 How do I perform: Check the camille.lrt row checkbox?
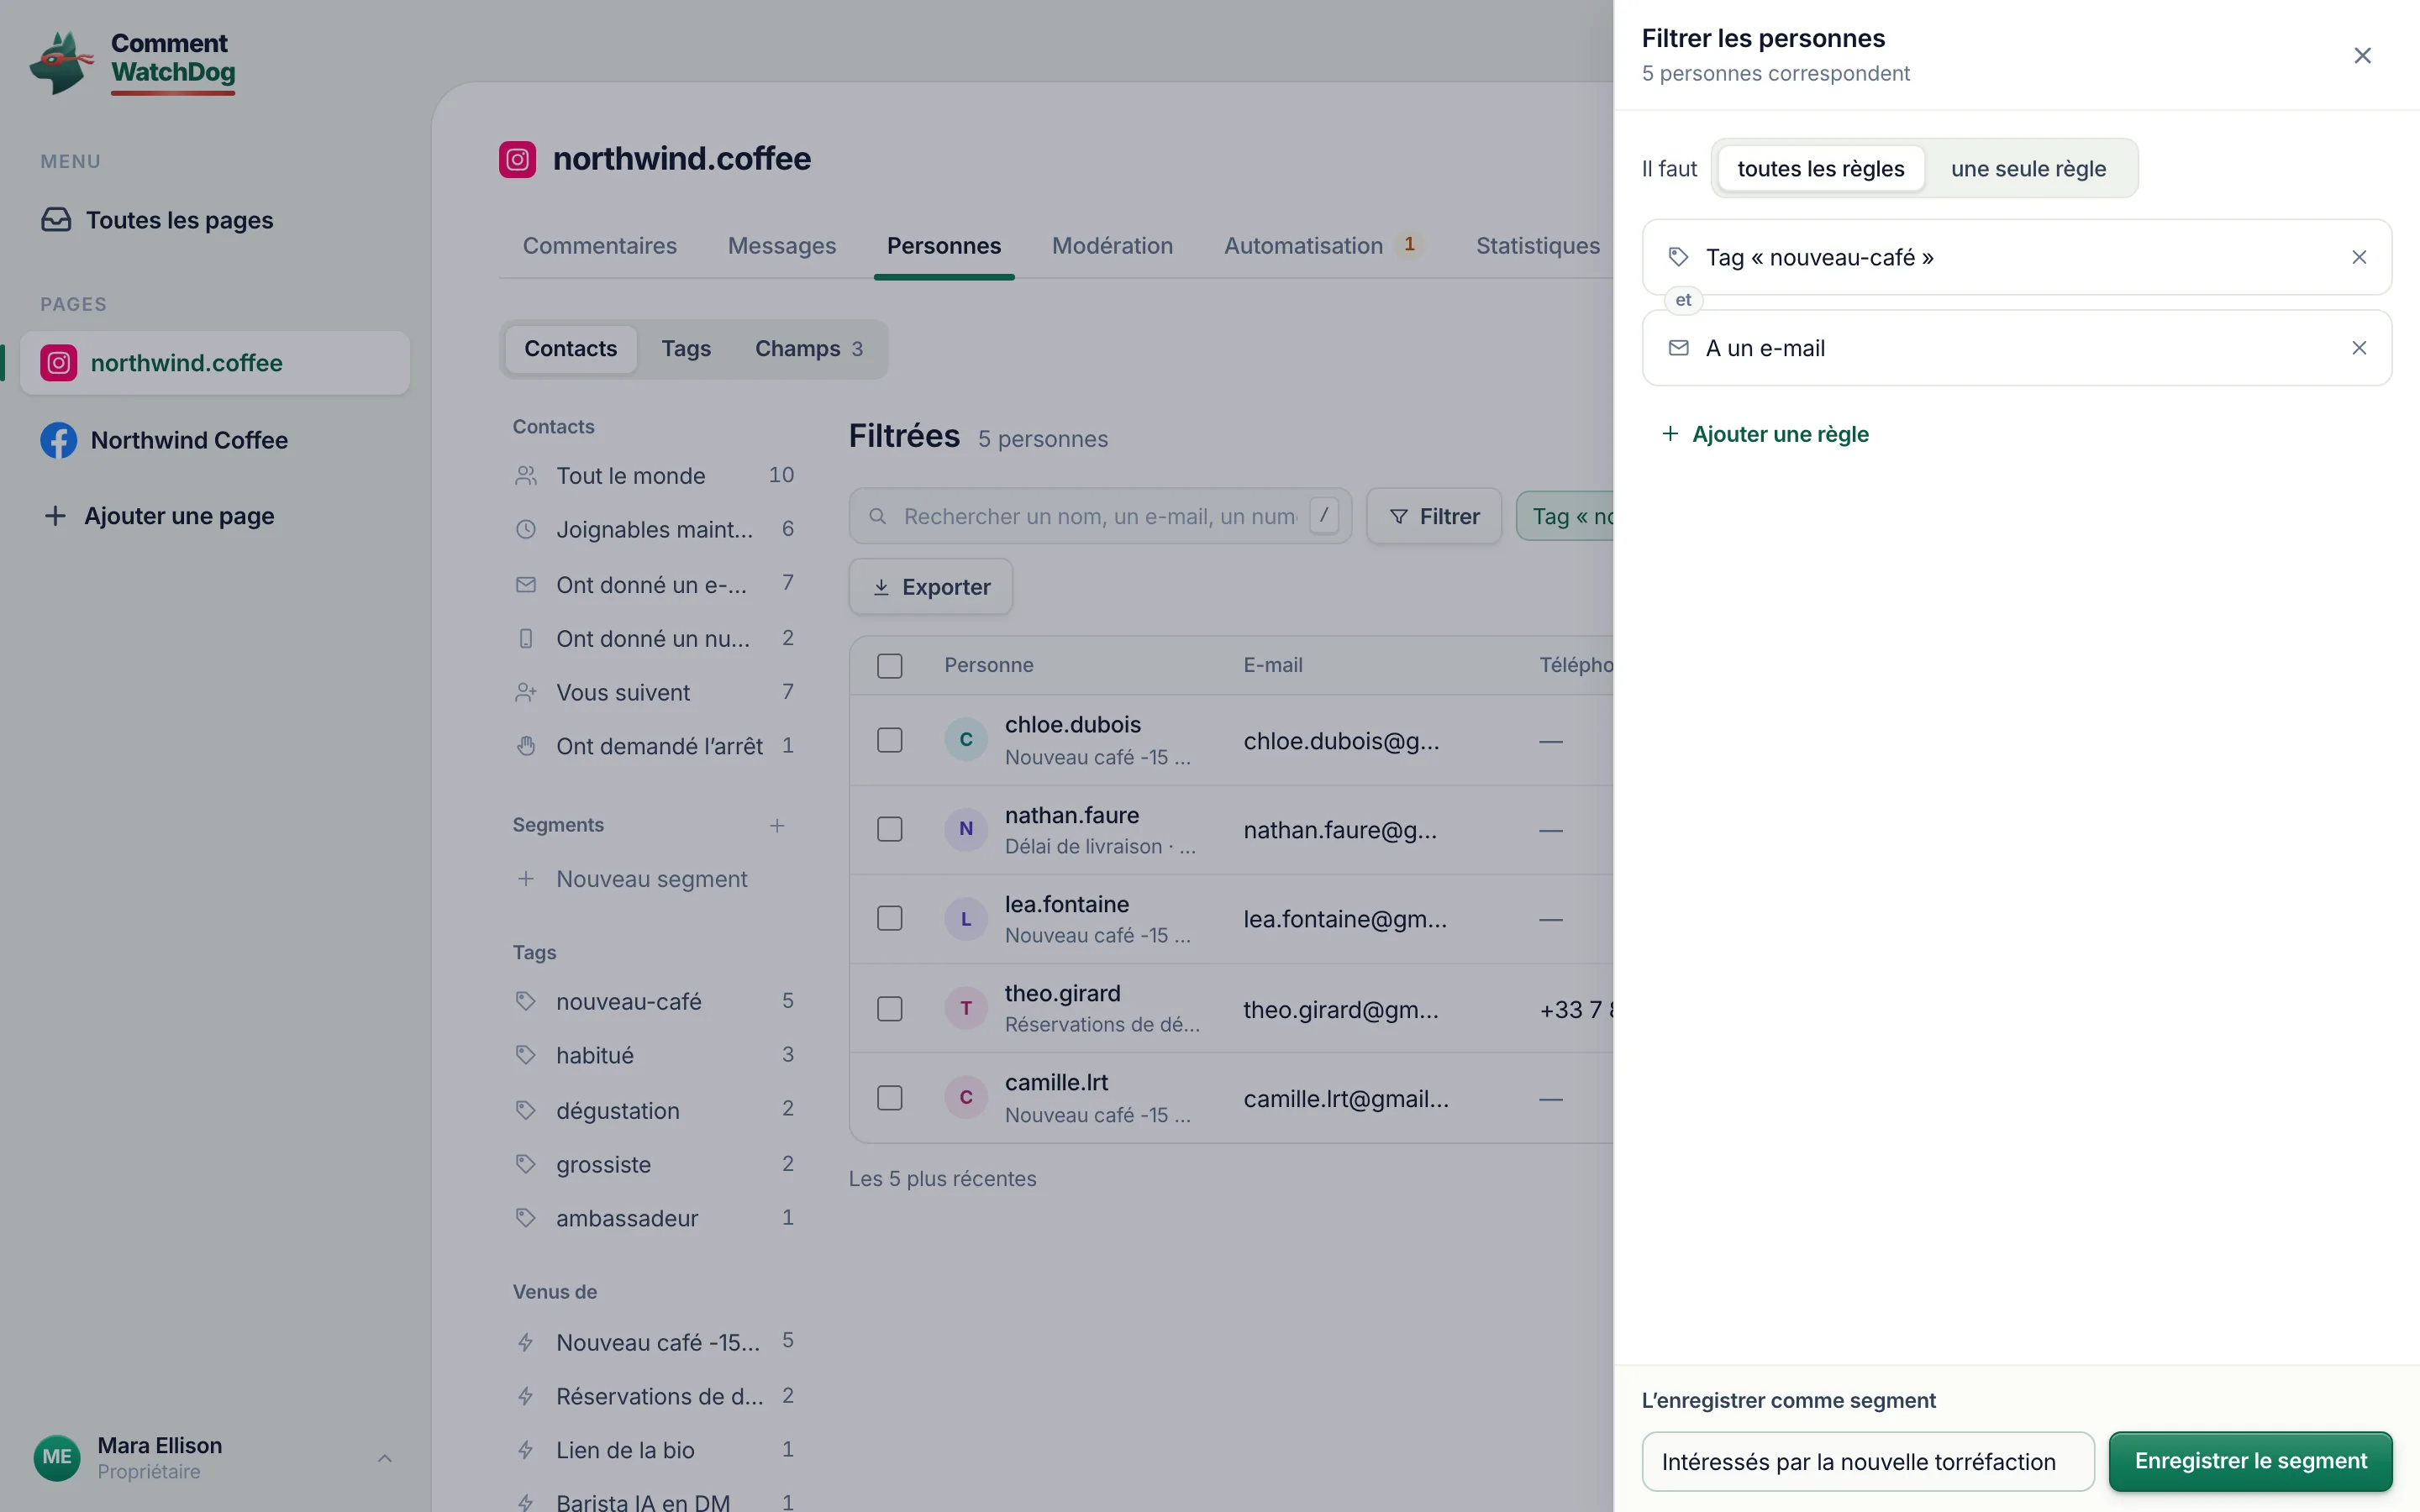(890, 1098)
